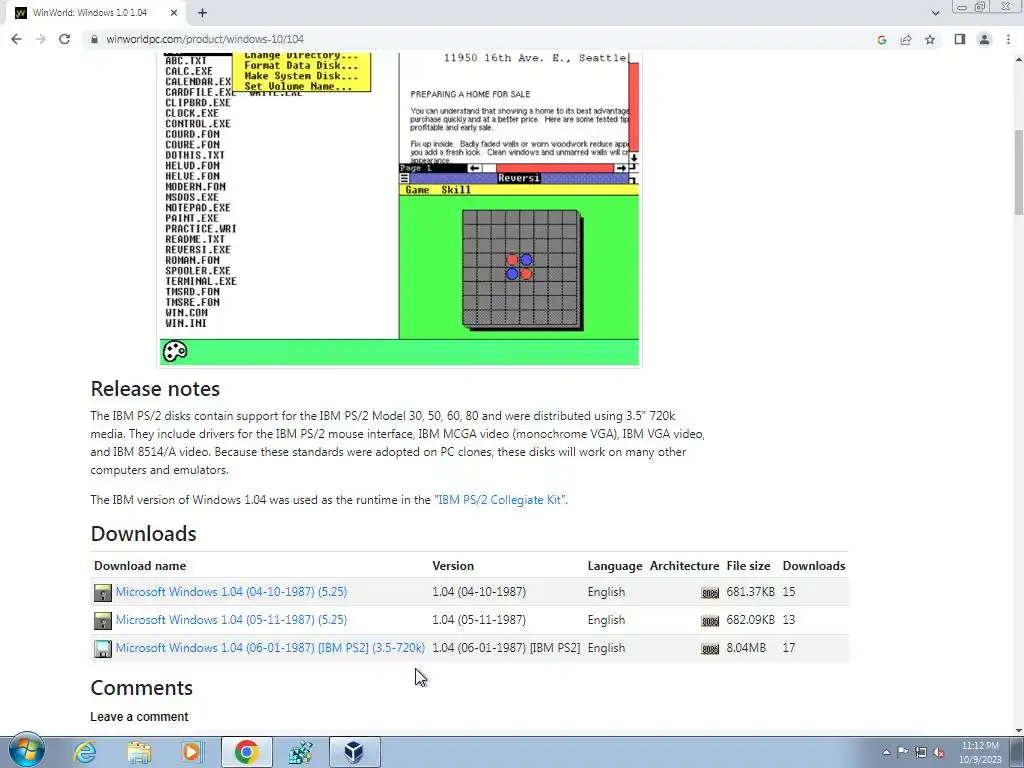Launch Internet Explorer from taskbar
1024x768 pixels.
pyautogui.click(x=85, y=752)
